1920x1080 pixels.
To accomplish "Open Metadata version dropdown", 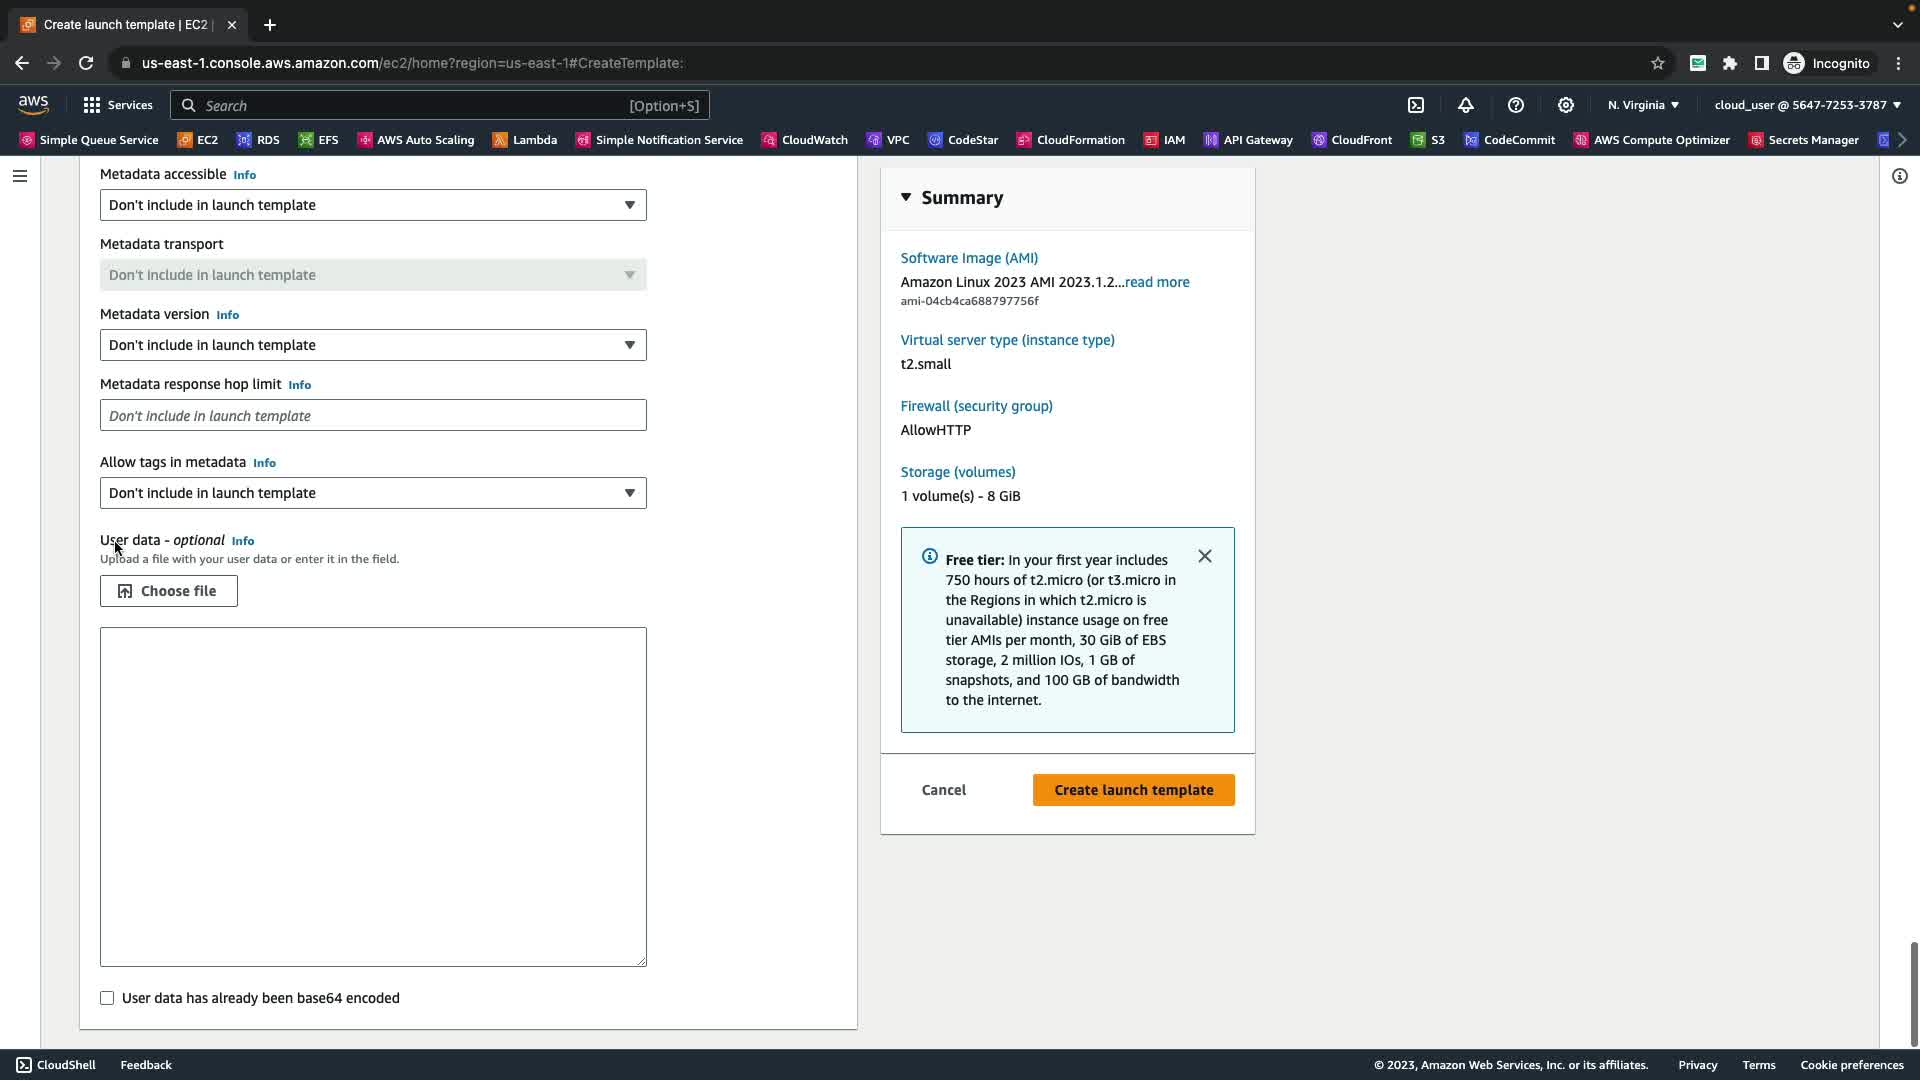I will (373, 345).
